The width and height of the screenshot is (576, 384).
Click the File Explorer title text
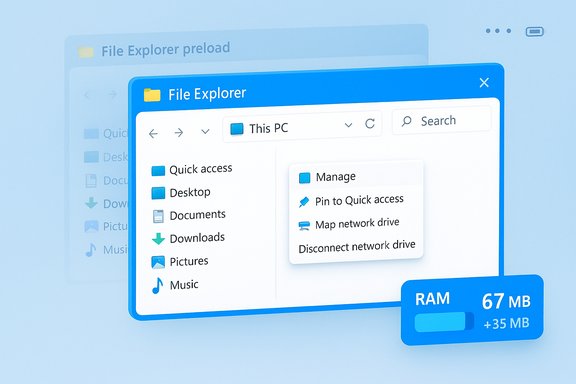tap(207, 94)
